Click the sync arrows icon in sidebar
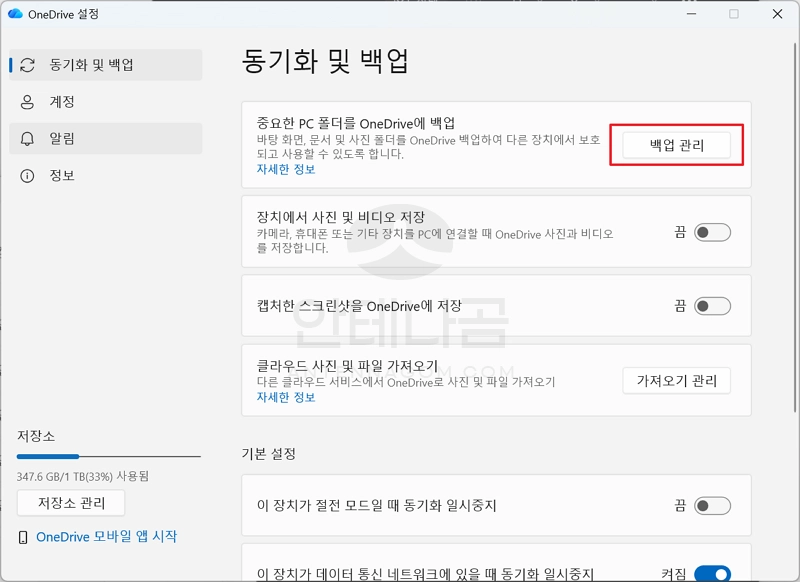Viewport: 800px width, 582px height. 28,65
